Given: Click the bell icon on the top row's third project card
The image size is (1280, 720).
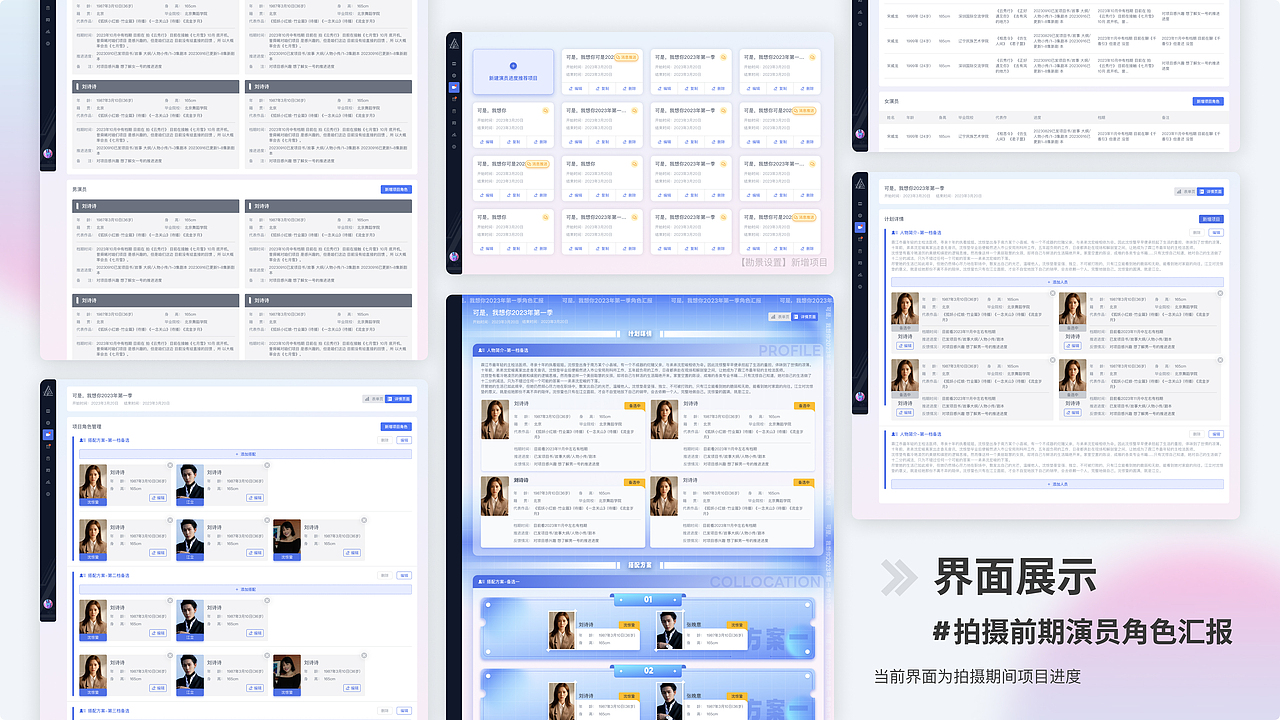Looking at the screenshot, I should (723, 57).
